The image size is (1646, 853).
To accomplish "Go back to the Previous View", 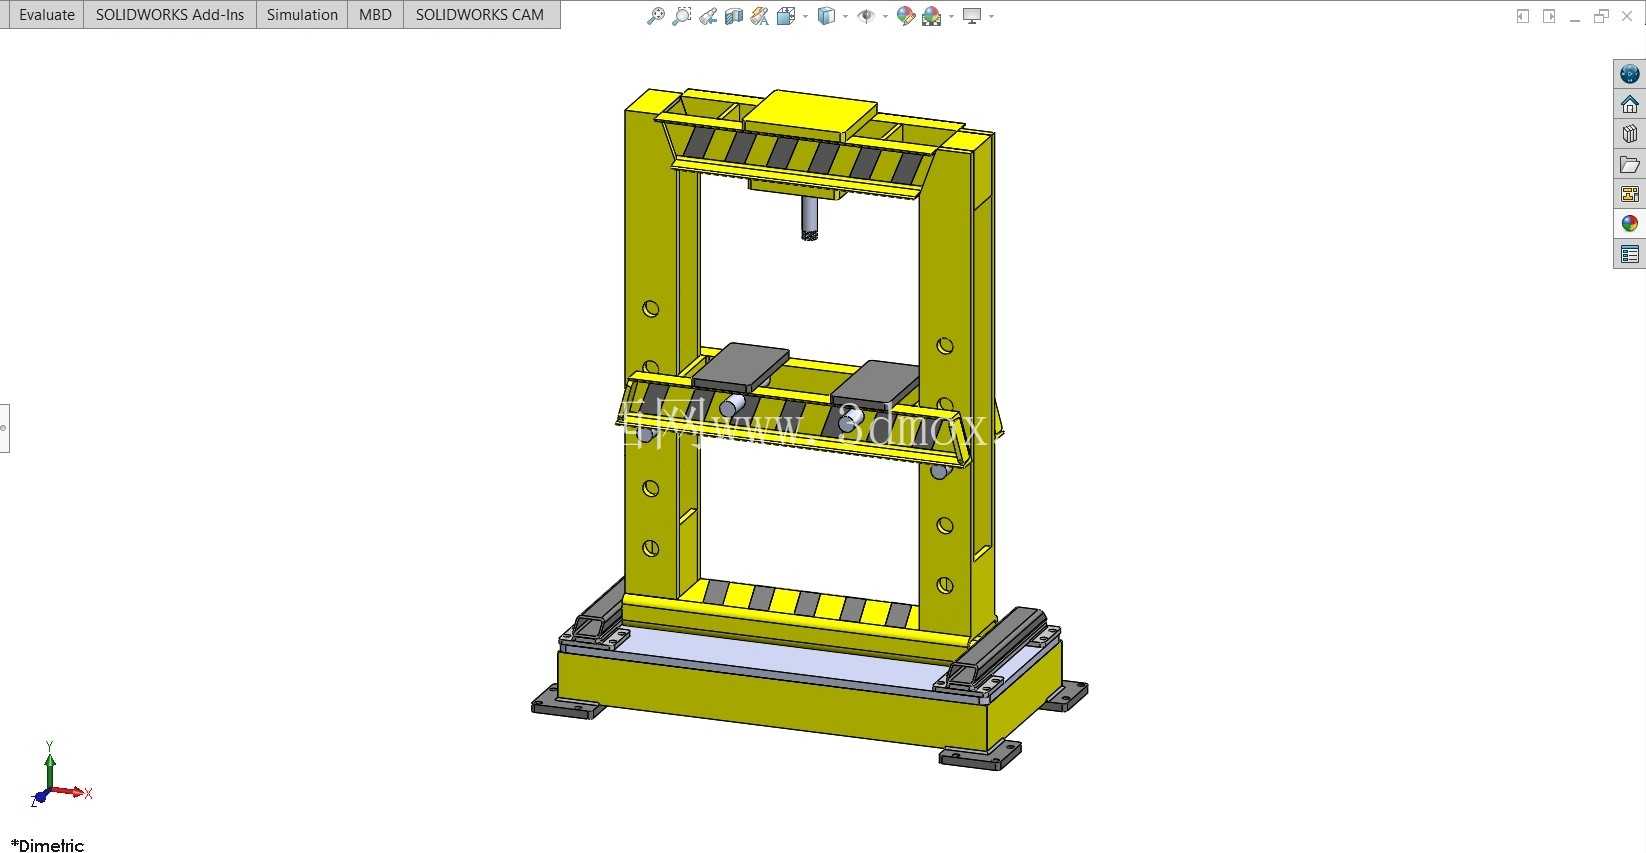I will [x=708, y=16].
